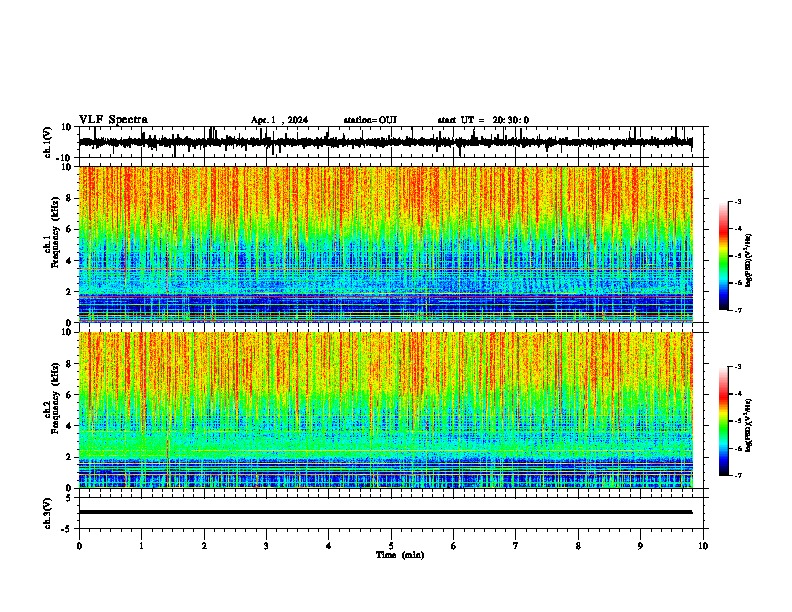The width and height of the screenshot is (792, 612).
Task: Click the date 'Apr. 1, 2024' label
Action: (x=279, y=120)
